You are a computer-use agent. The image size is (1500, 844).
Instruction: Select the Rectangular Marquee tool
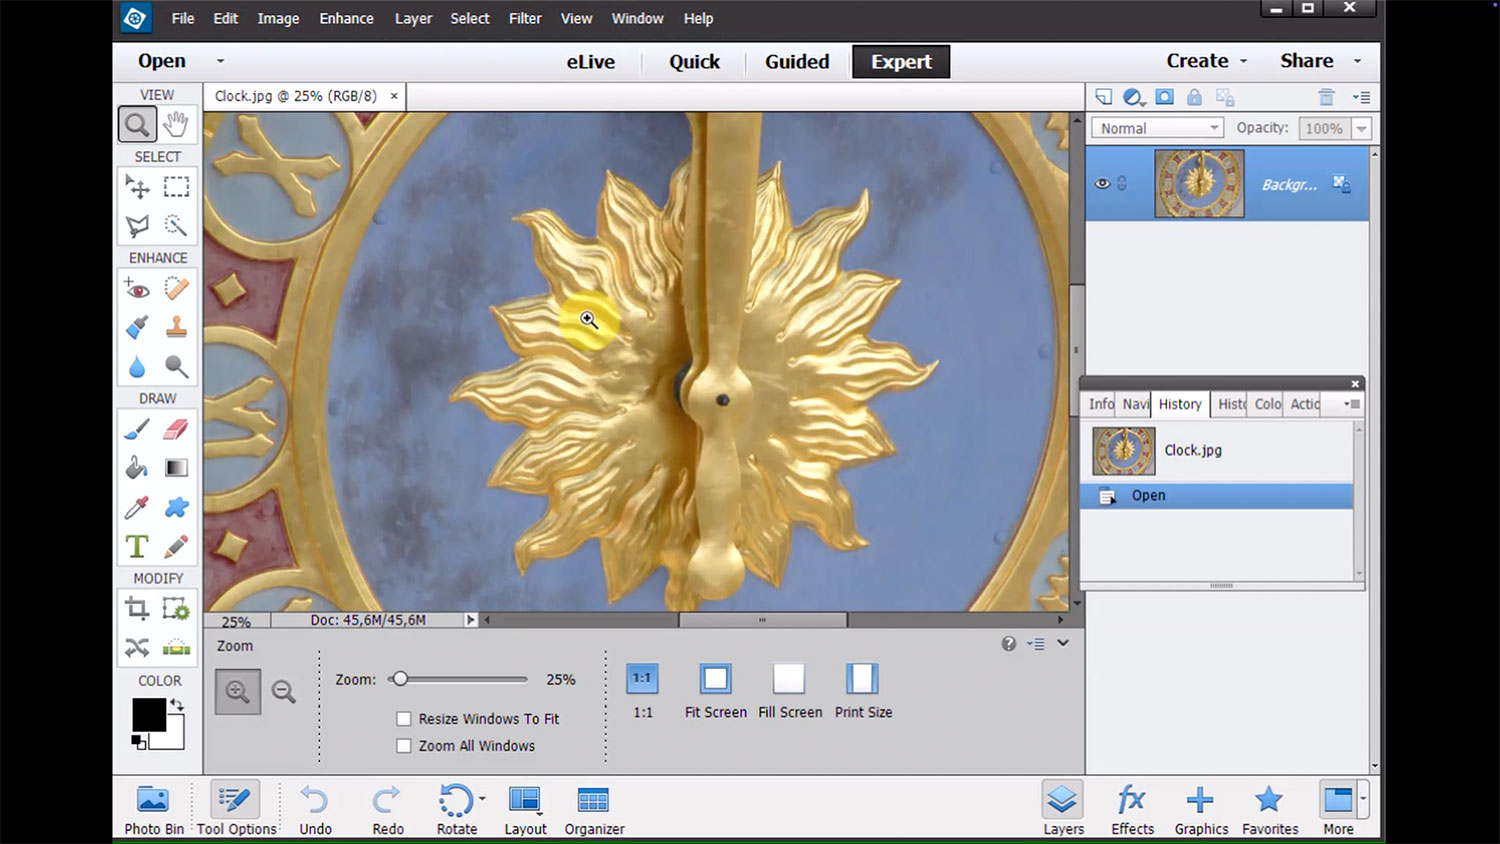[176, 187]
